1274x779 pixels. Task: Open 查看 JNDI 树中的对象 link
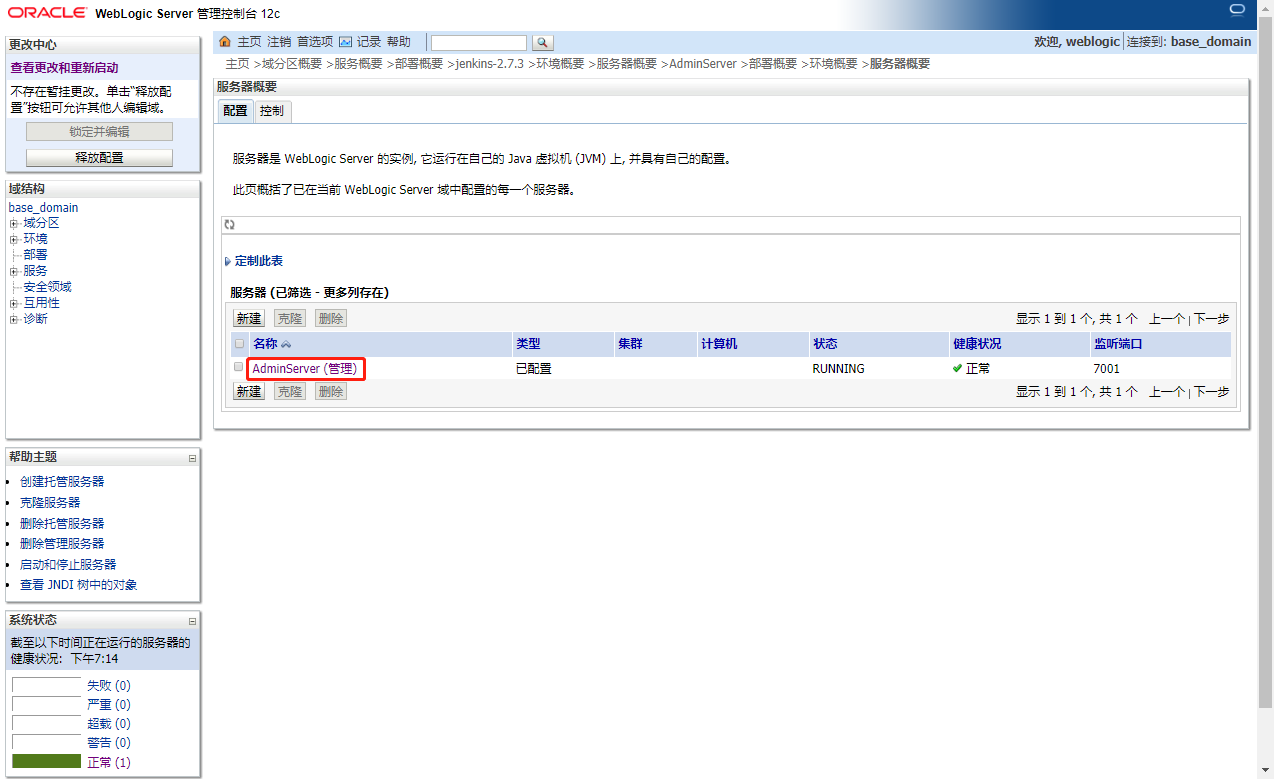pos(79,585)
